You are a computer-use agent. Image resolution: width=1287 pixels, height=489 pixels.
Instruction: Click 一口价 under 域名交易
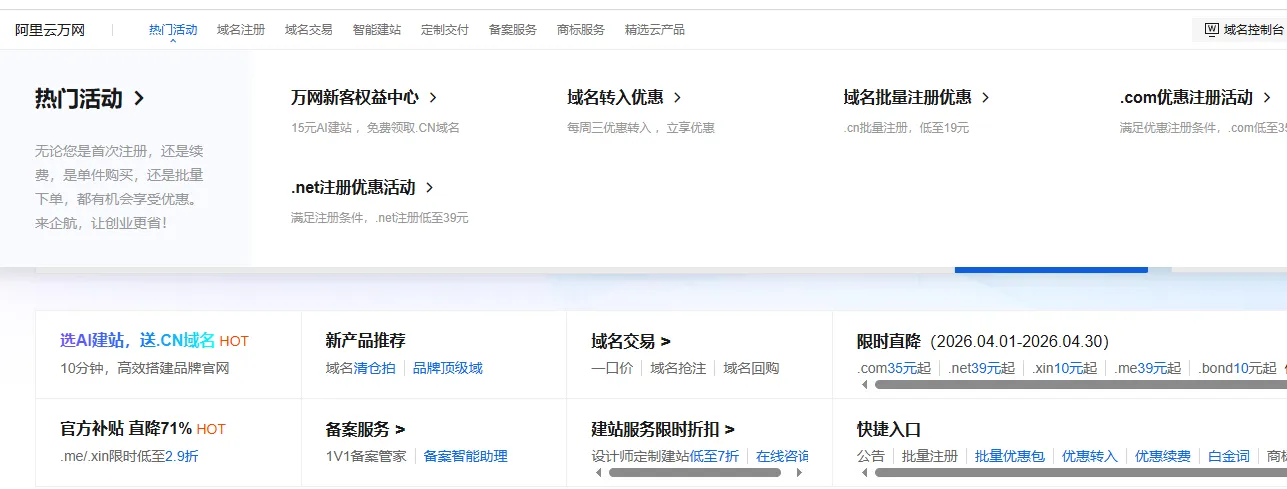(x=612, y=368)
